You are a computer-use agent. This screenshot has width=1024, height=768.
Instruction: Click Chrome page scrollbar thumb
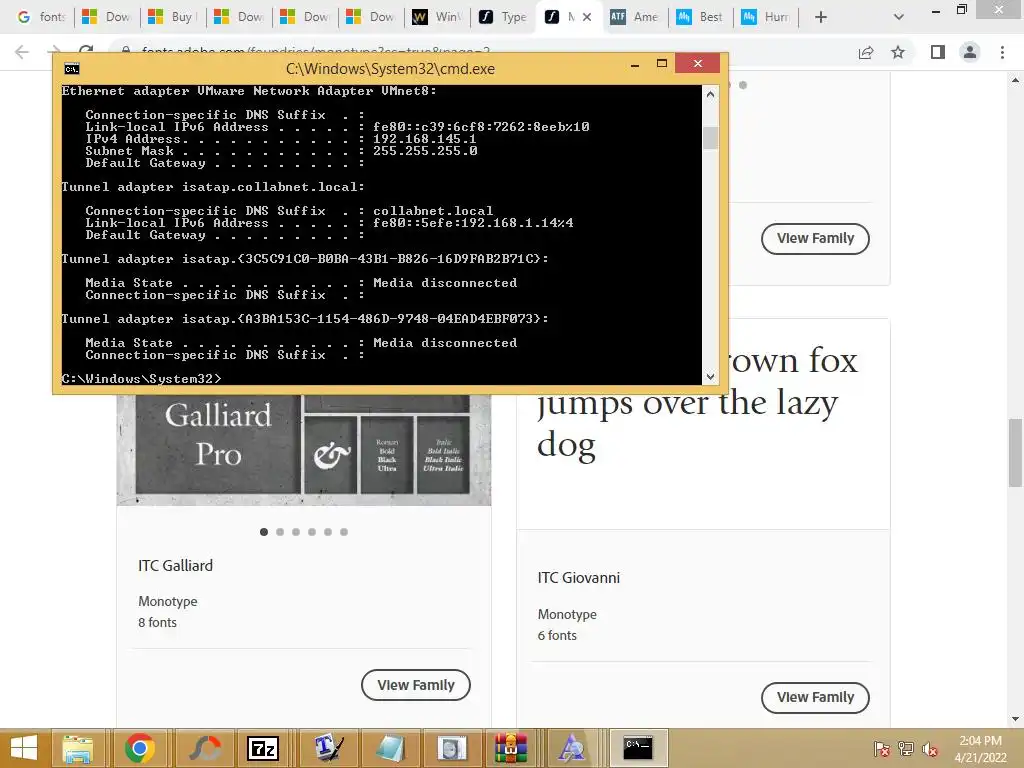[x=1015, y=452]
